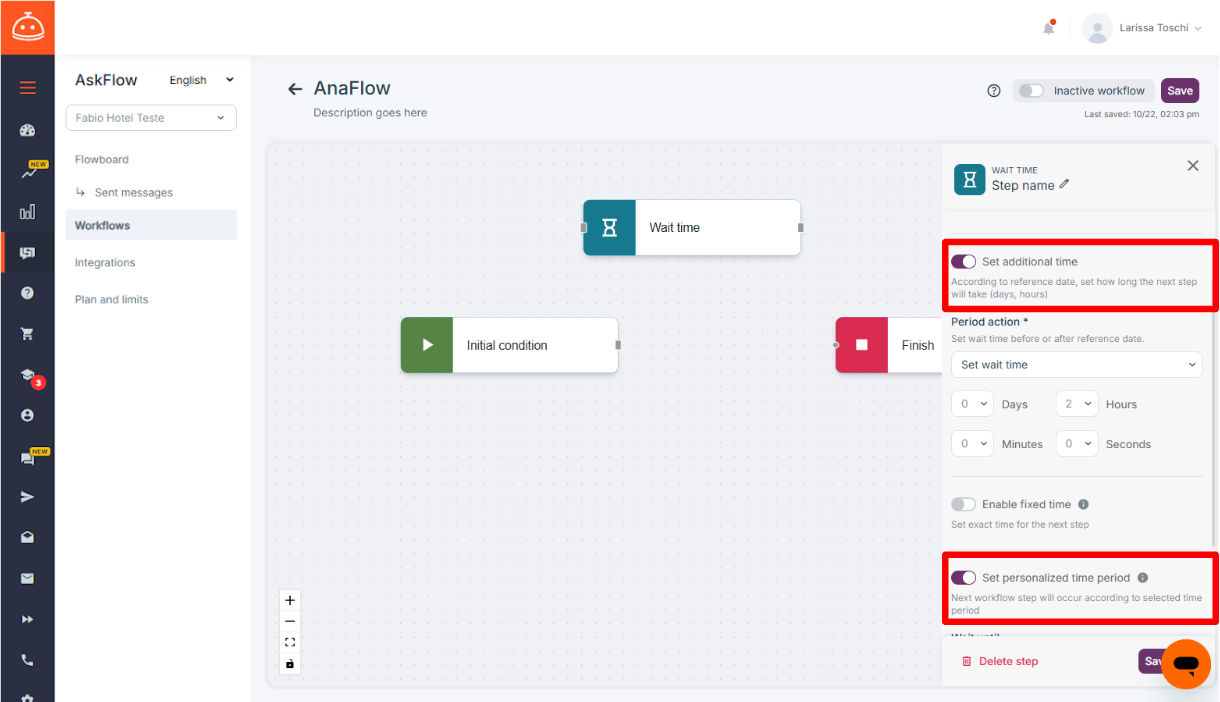Image resolution: width=1220 pixels, height=702 pixels.
Task: Click the Delete step link
Action: (1000, 661)
